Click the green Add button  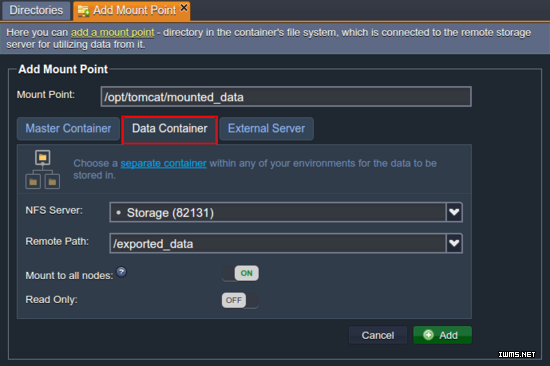point(442,335)
